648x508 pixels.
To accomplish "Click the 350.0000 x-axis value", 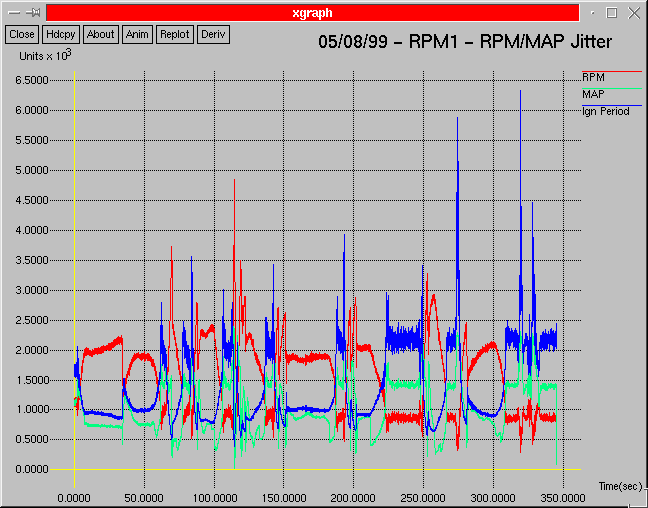I will [x=563, y=498].
